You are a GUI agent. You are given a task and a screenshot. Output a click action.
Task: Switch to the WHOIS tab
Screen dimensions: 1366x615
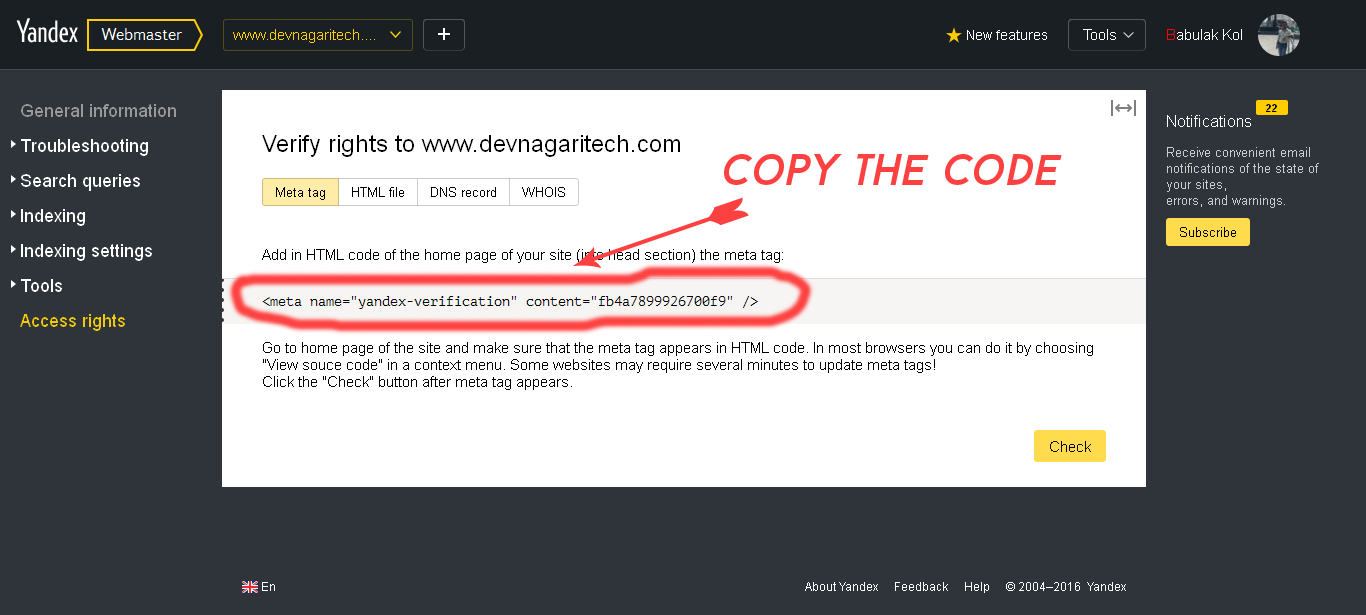543,192
